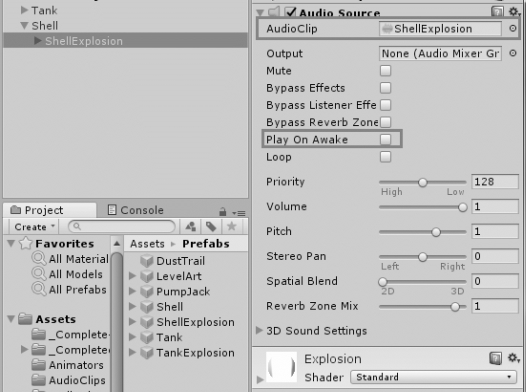The width and height of the screenshot is (526, 392).
Task: Click All Materials search favorite
Action: 70,259
